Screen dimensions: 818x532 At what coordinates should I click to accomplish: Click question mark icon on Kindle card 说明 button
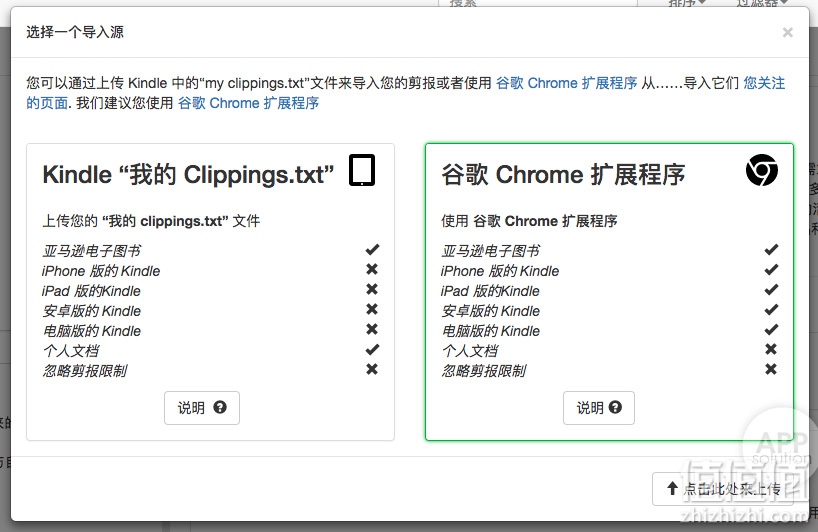click(220, 407)
